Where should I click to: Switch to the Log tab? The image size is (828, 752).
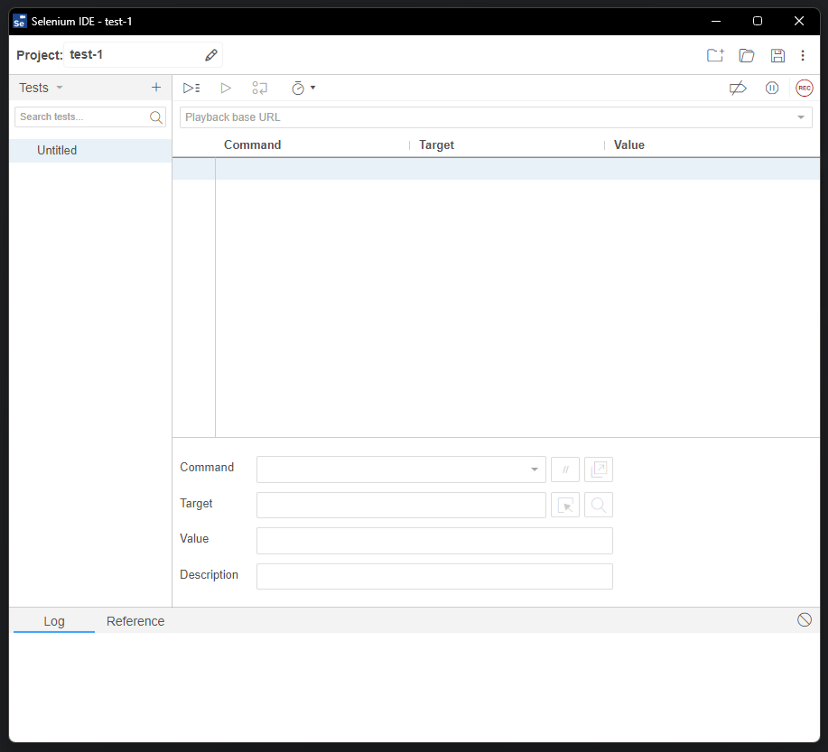point(54,621)
